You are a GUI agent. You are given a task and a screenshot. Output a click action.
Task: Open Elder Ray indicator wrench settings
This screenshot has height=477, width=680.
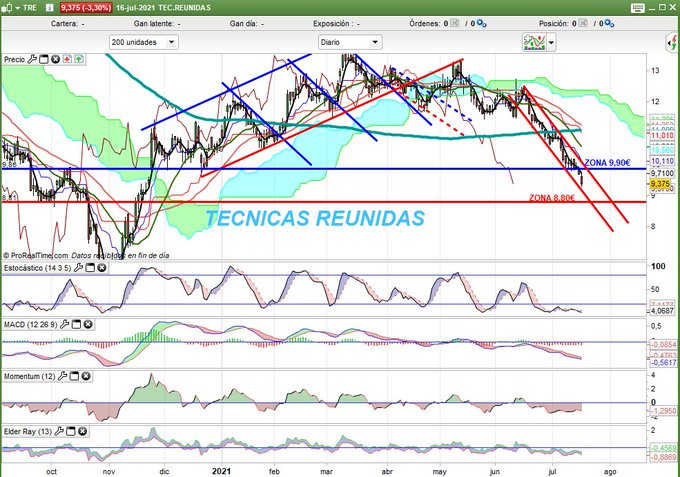pyautogui.click(x=59, y=431)
